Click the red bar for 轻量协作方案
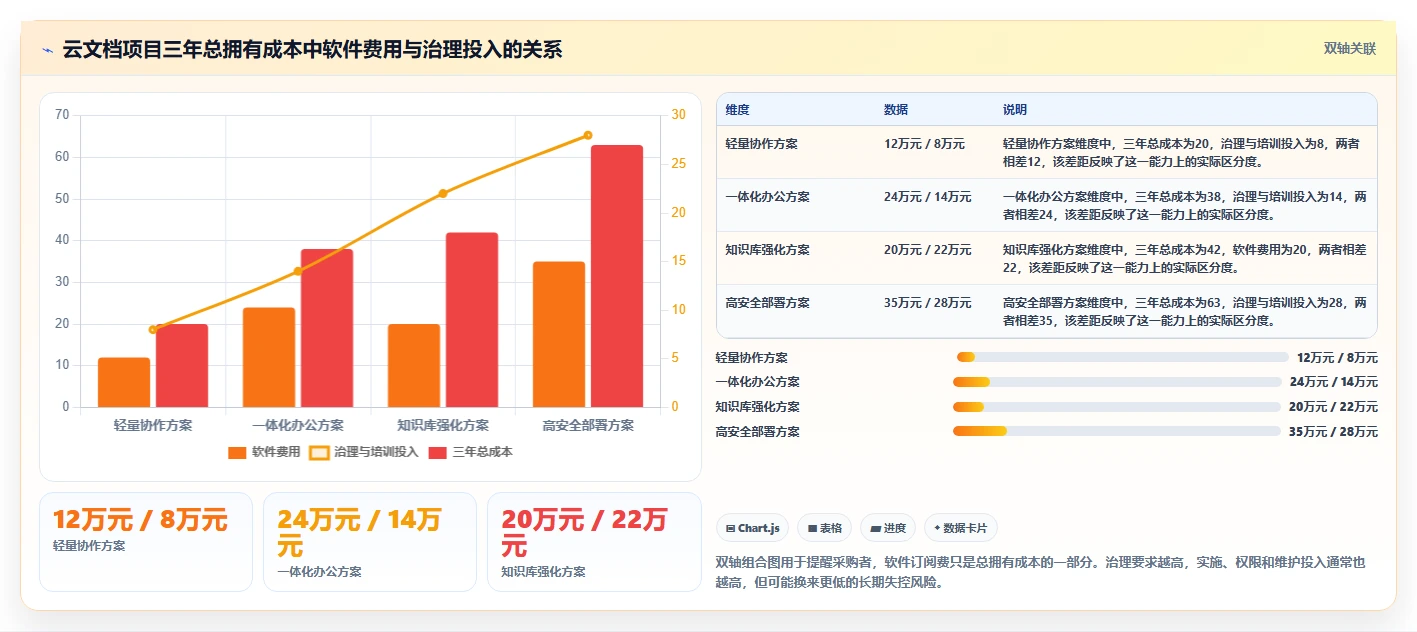 [x=182, y=365]
